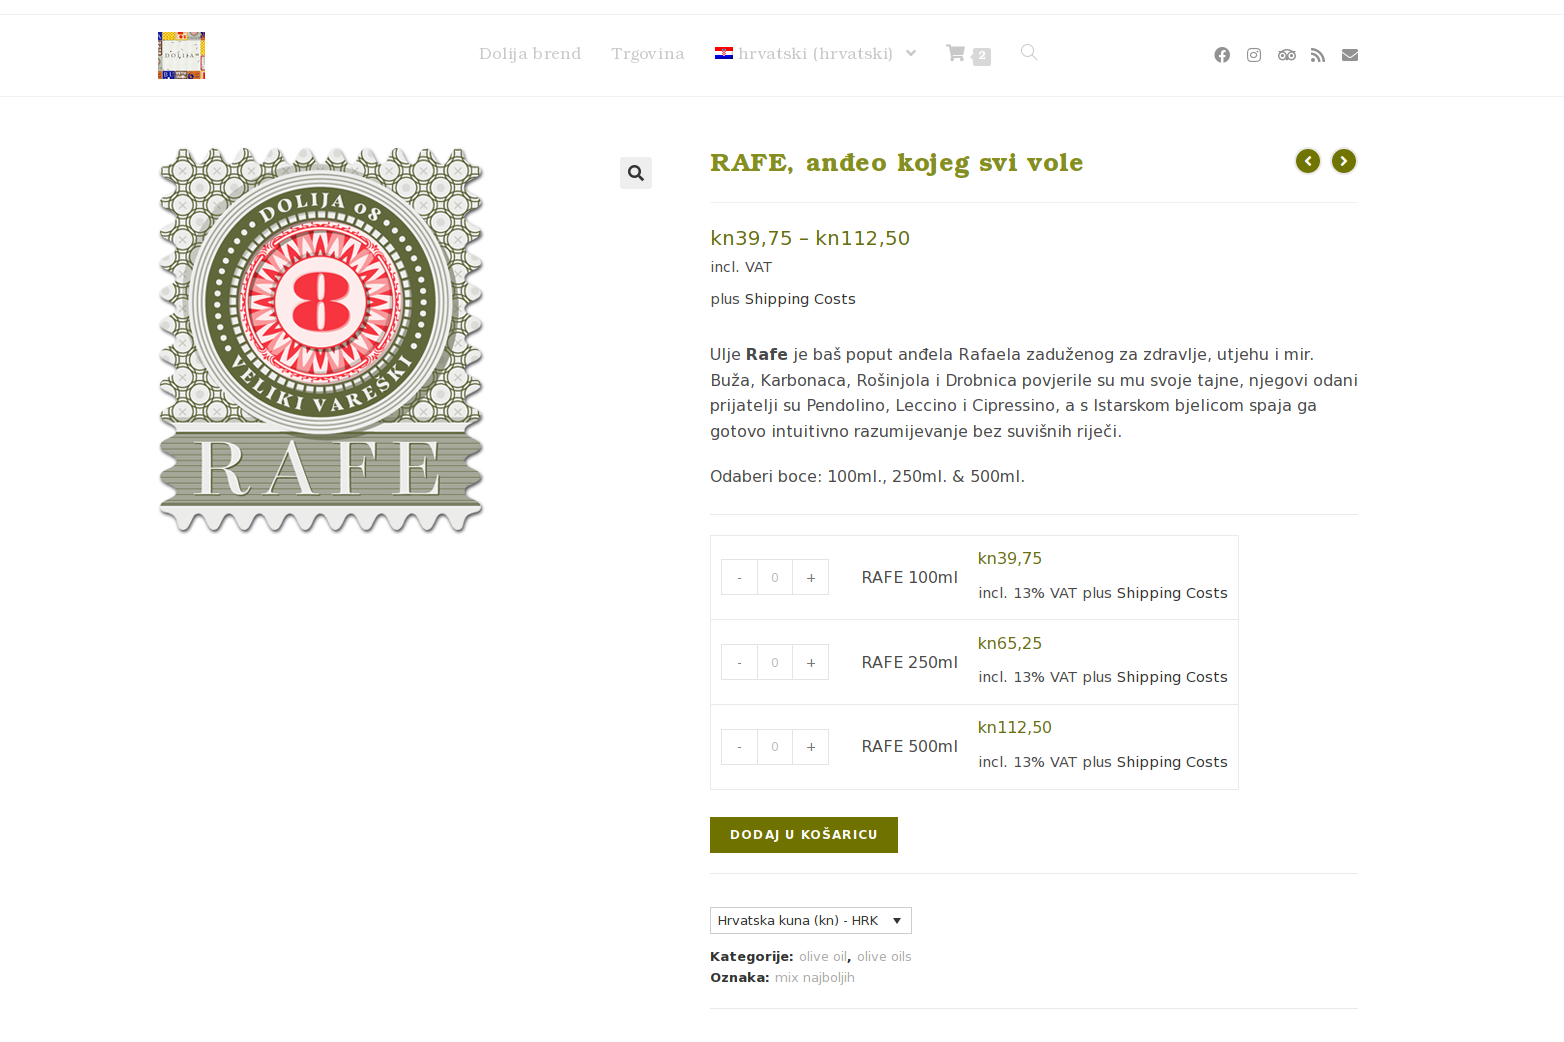Click the product title RAFE, anđeo kojeg svi vole
This screenshot has height=1042, width=1564.
(897, 162)
